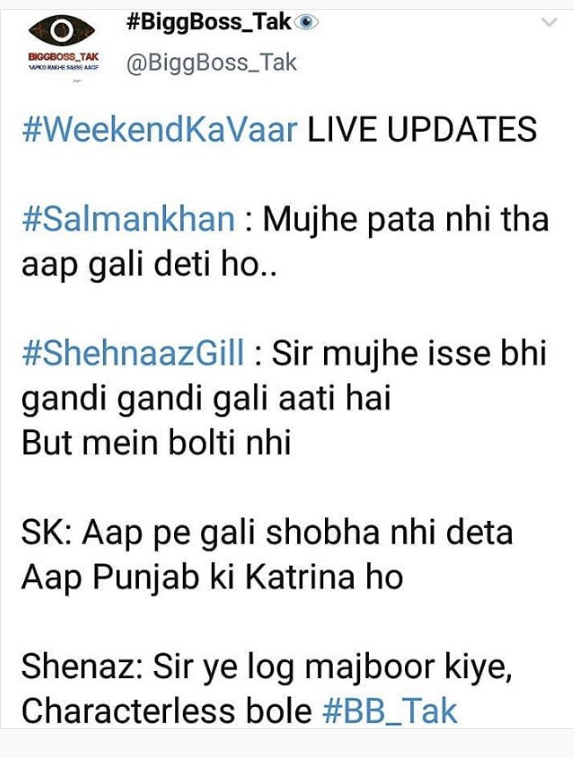The height and width of the screenshot is (758, 574).
Task: Follow the #Salmankhan hashtag link
Action: (129, 219)
